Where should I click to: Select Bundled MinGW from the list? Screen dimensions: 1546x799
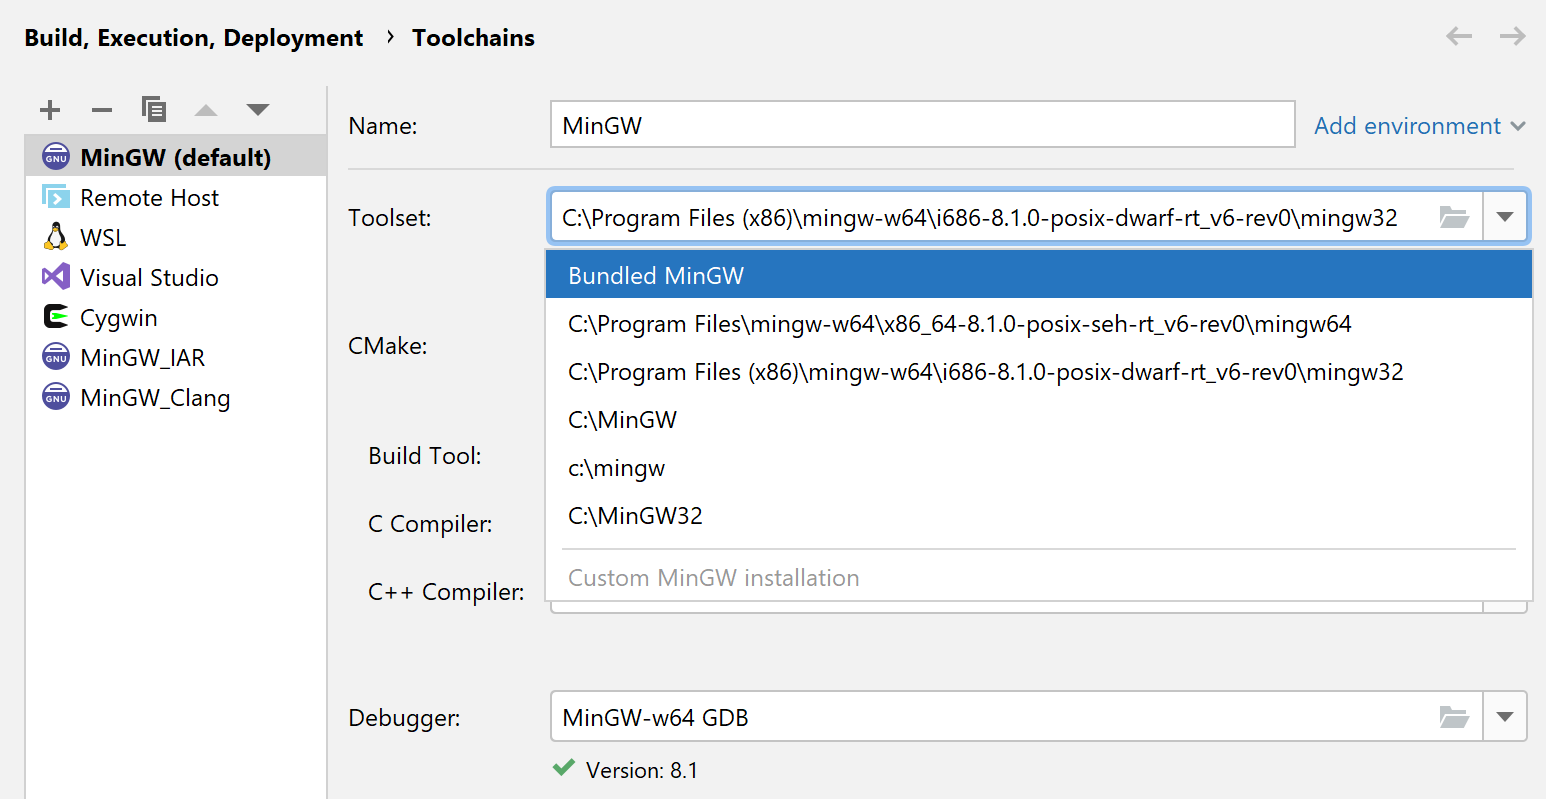656,276
